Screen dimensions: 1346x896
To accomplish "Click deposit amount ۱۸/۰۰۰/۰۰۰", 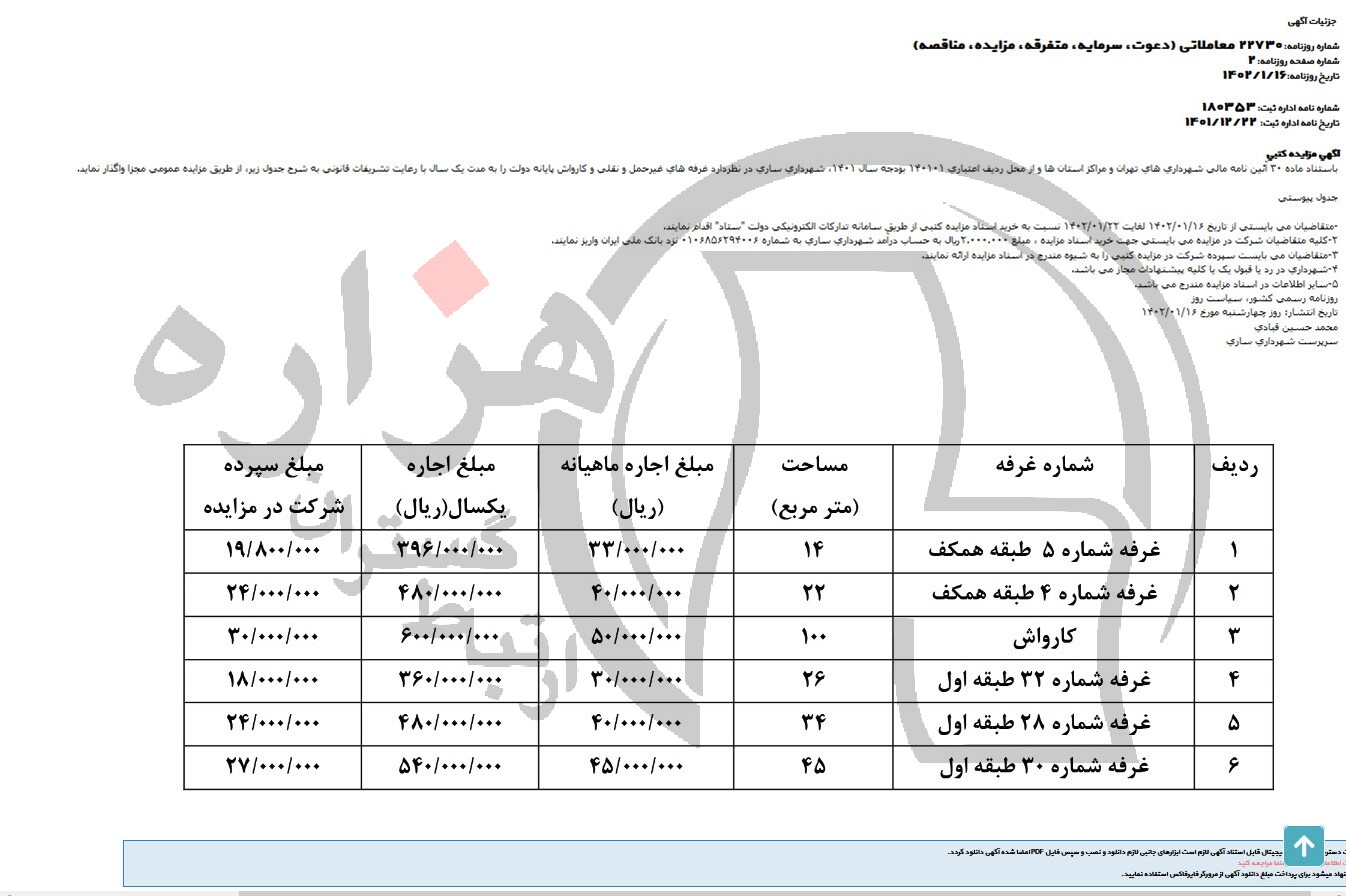I will click(273, 680).
